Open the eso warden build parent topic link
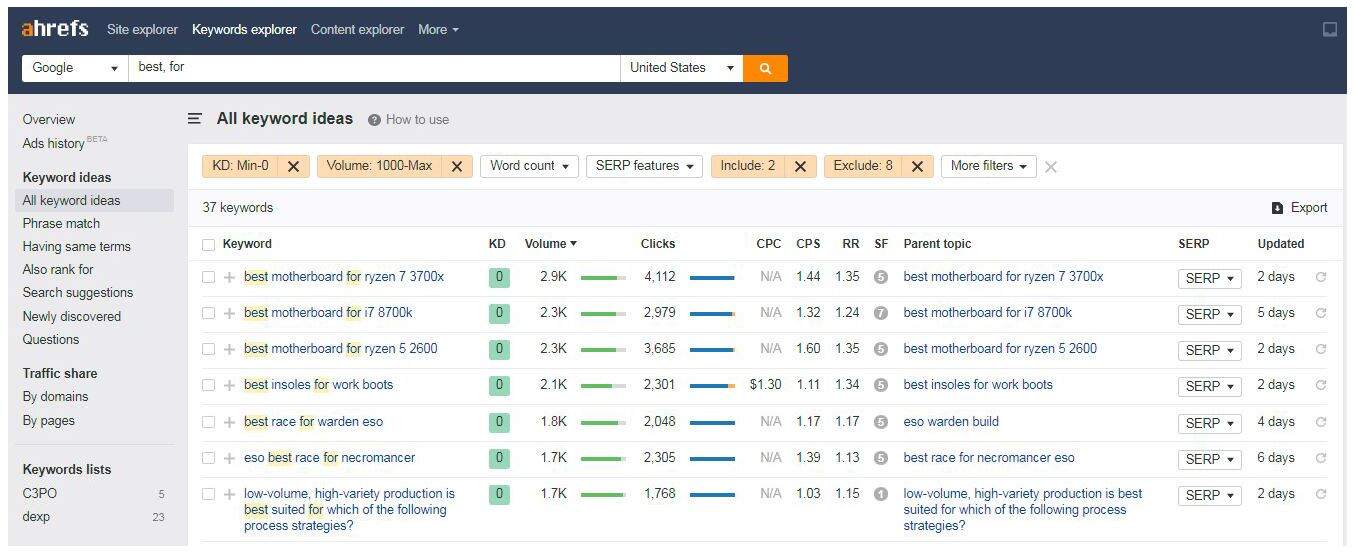This screenshot has height=555, width=1355. coord(950,421)
